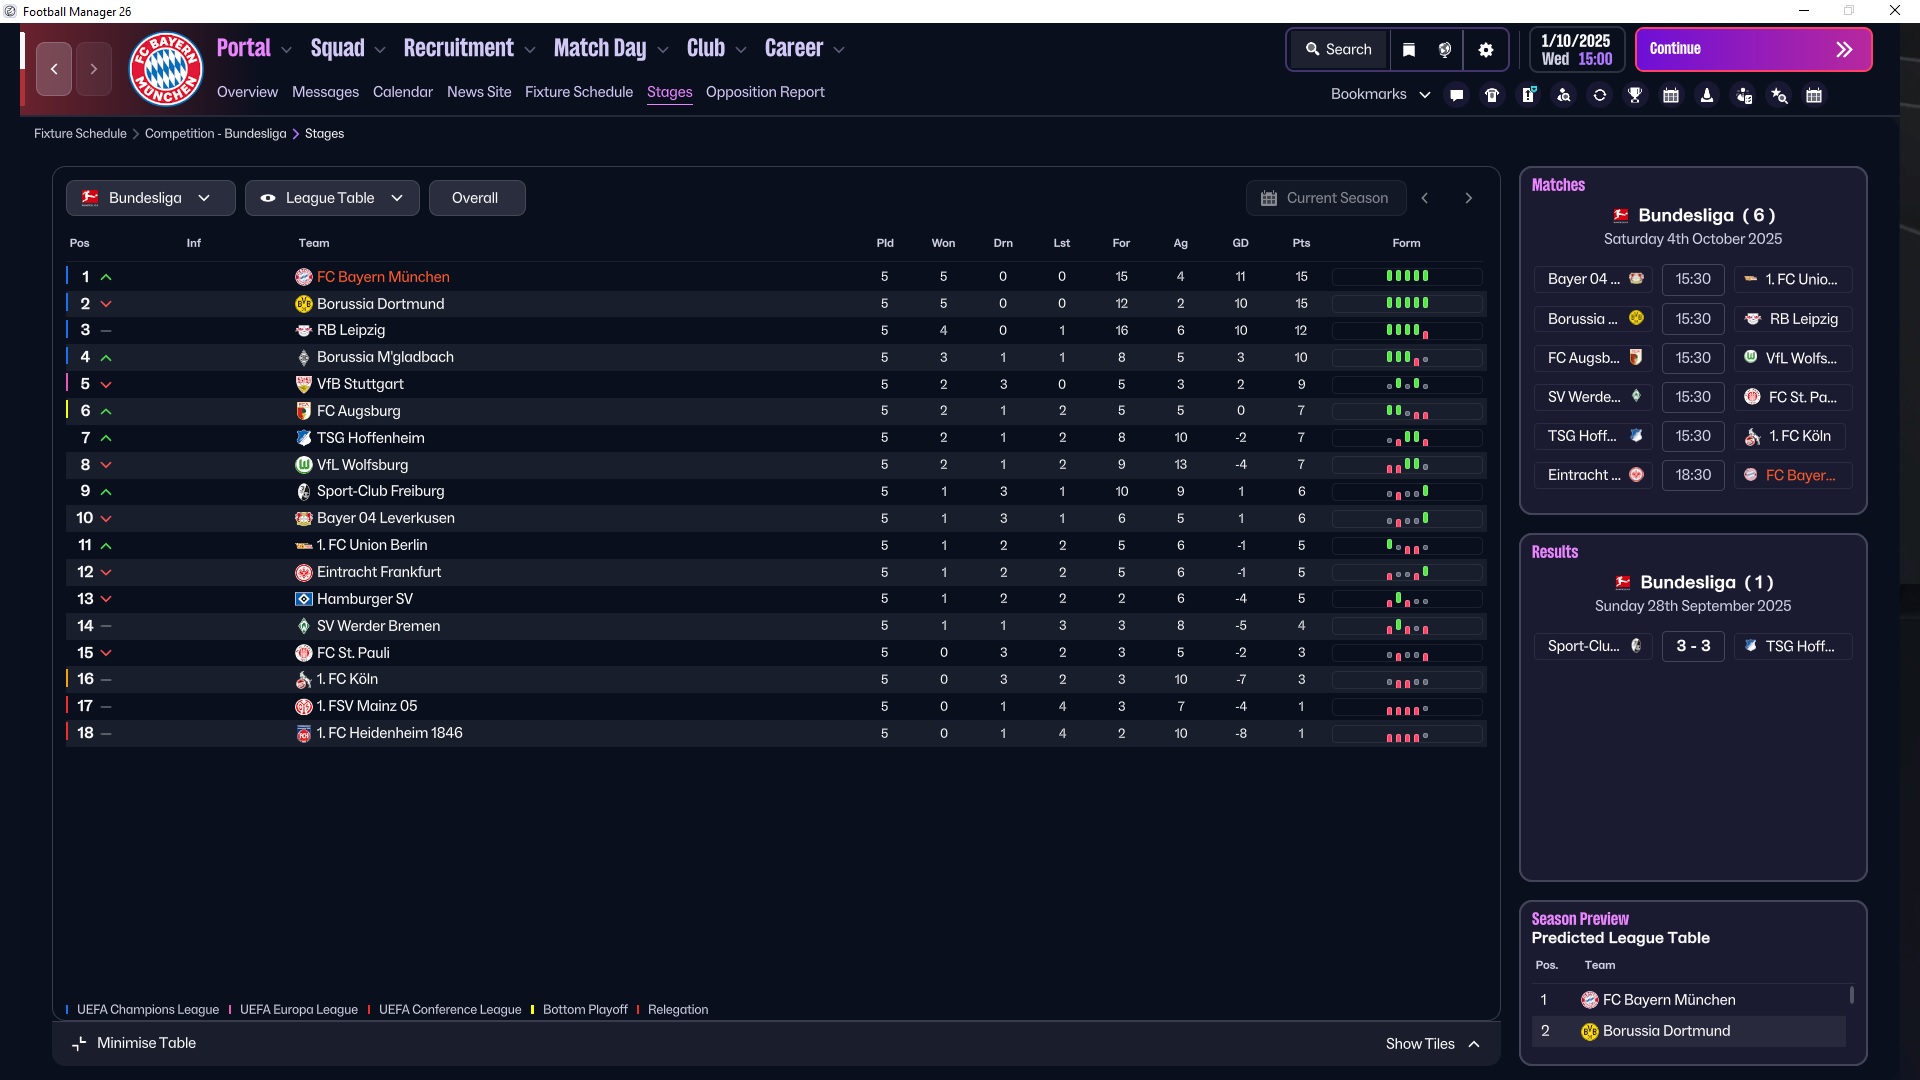Open the Bundesliga competition dropdown
This screenshot has width=1920, height=1080.
click(150, 198)
